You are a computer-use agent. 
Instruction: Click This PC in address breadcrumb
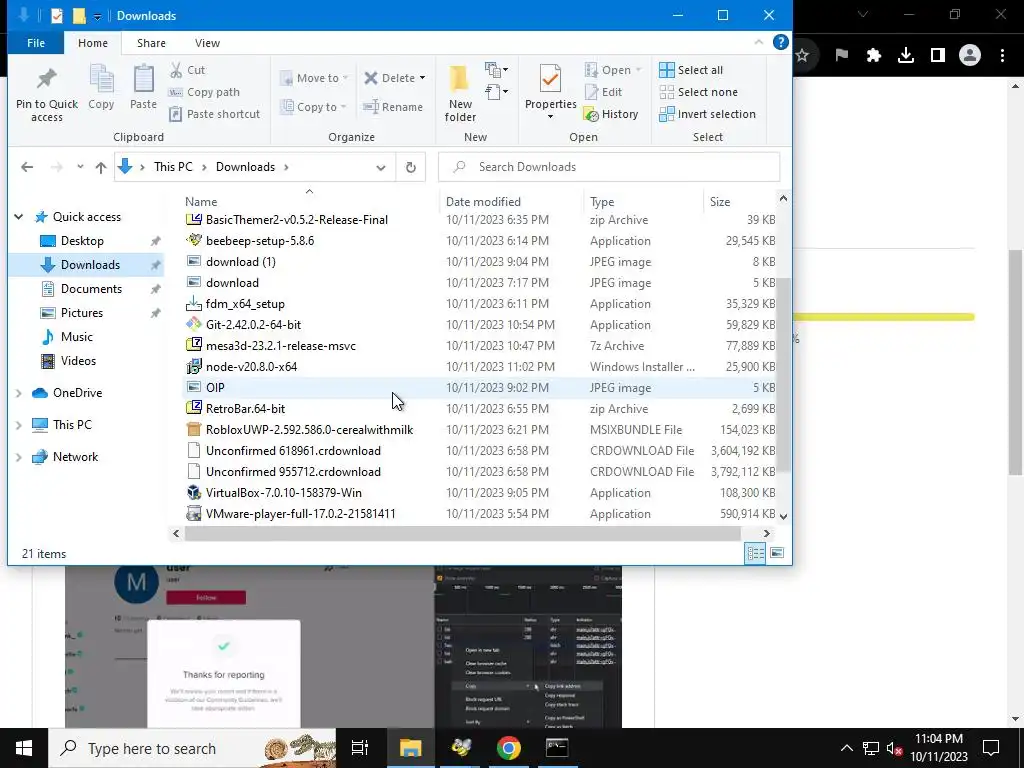(173, 167)
